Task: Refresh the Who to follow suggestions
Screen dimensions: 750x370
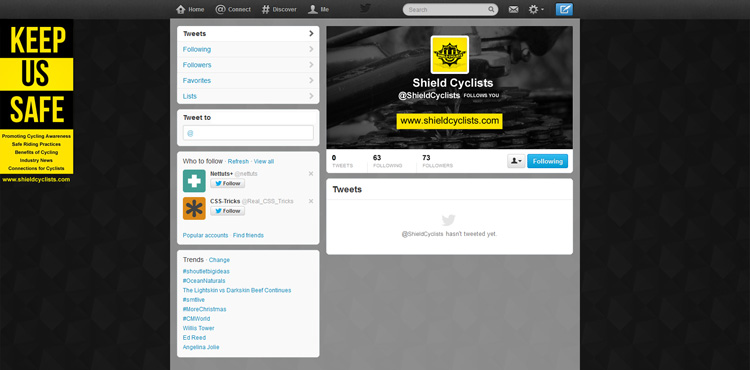Action: pyautogui.click(x=238, y=162)
